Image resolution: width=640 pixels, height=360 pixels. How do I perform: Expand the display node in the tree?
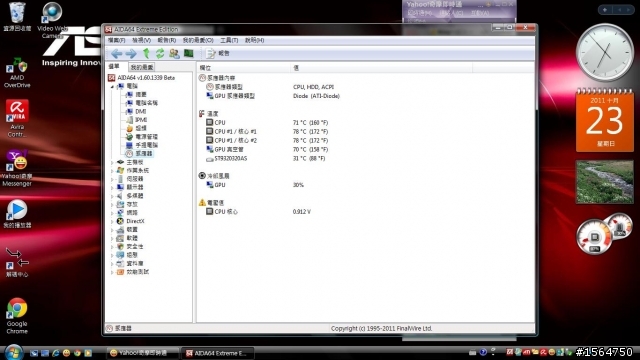click(112, 187)
